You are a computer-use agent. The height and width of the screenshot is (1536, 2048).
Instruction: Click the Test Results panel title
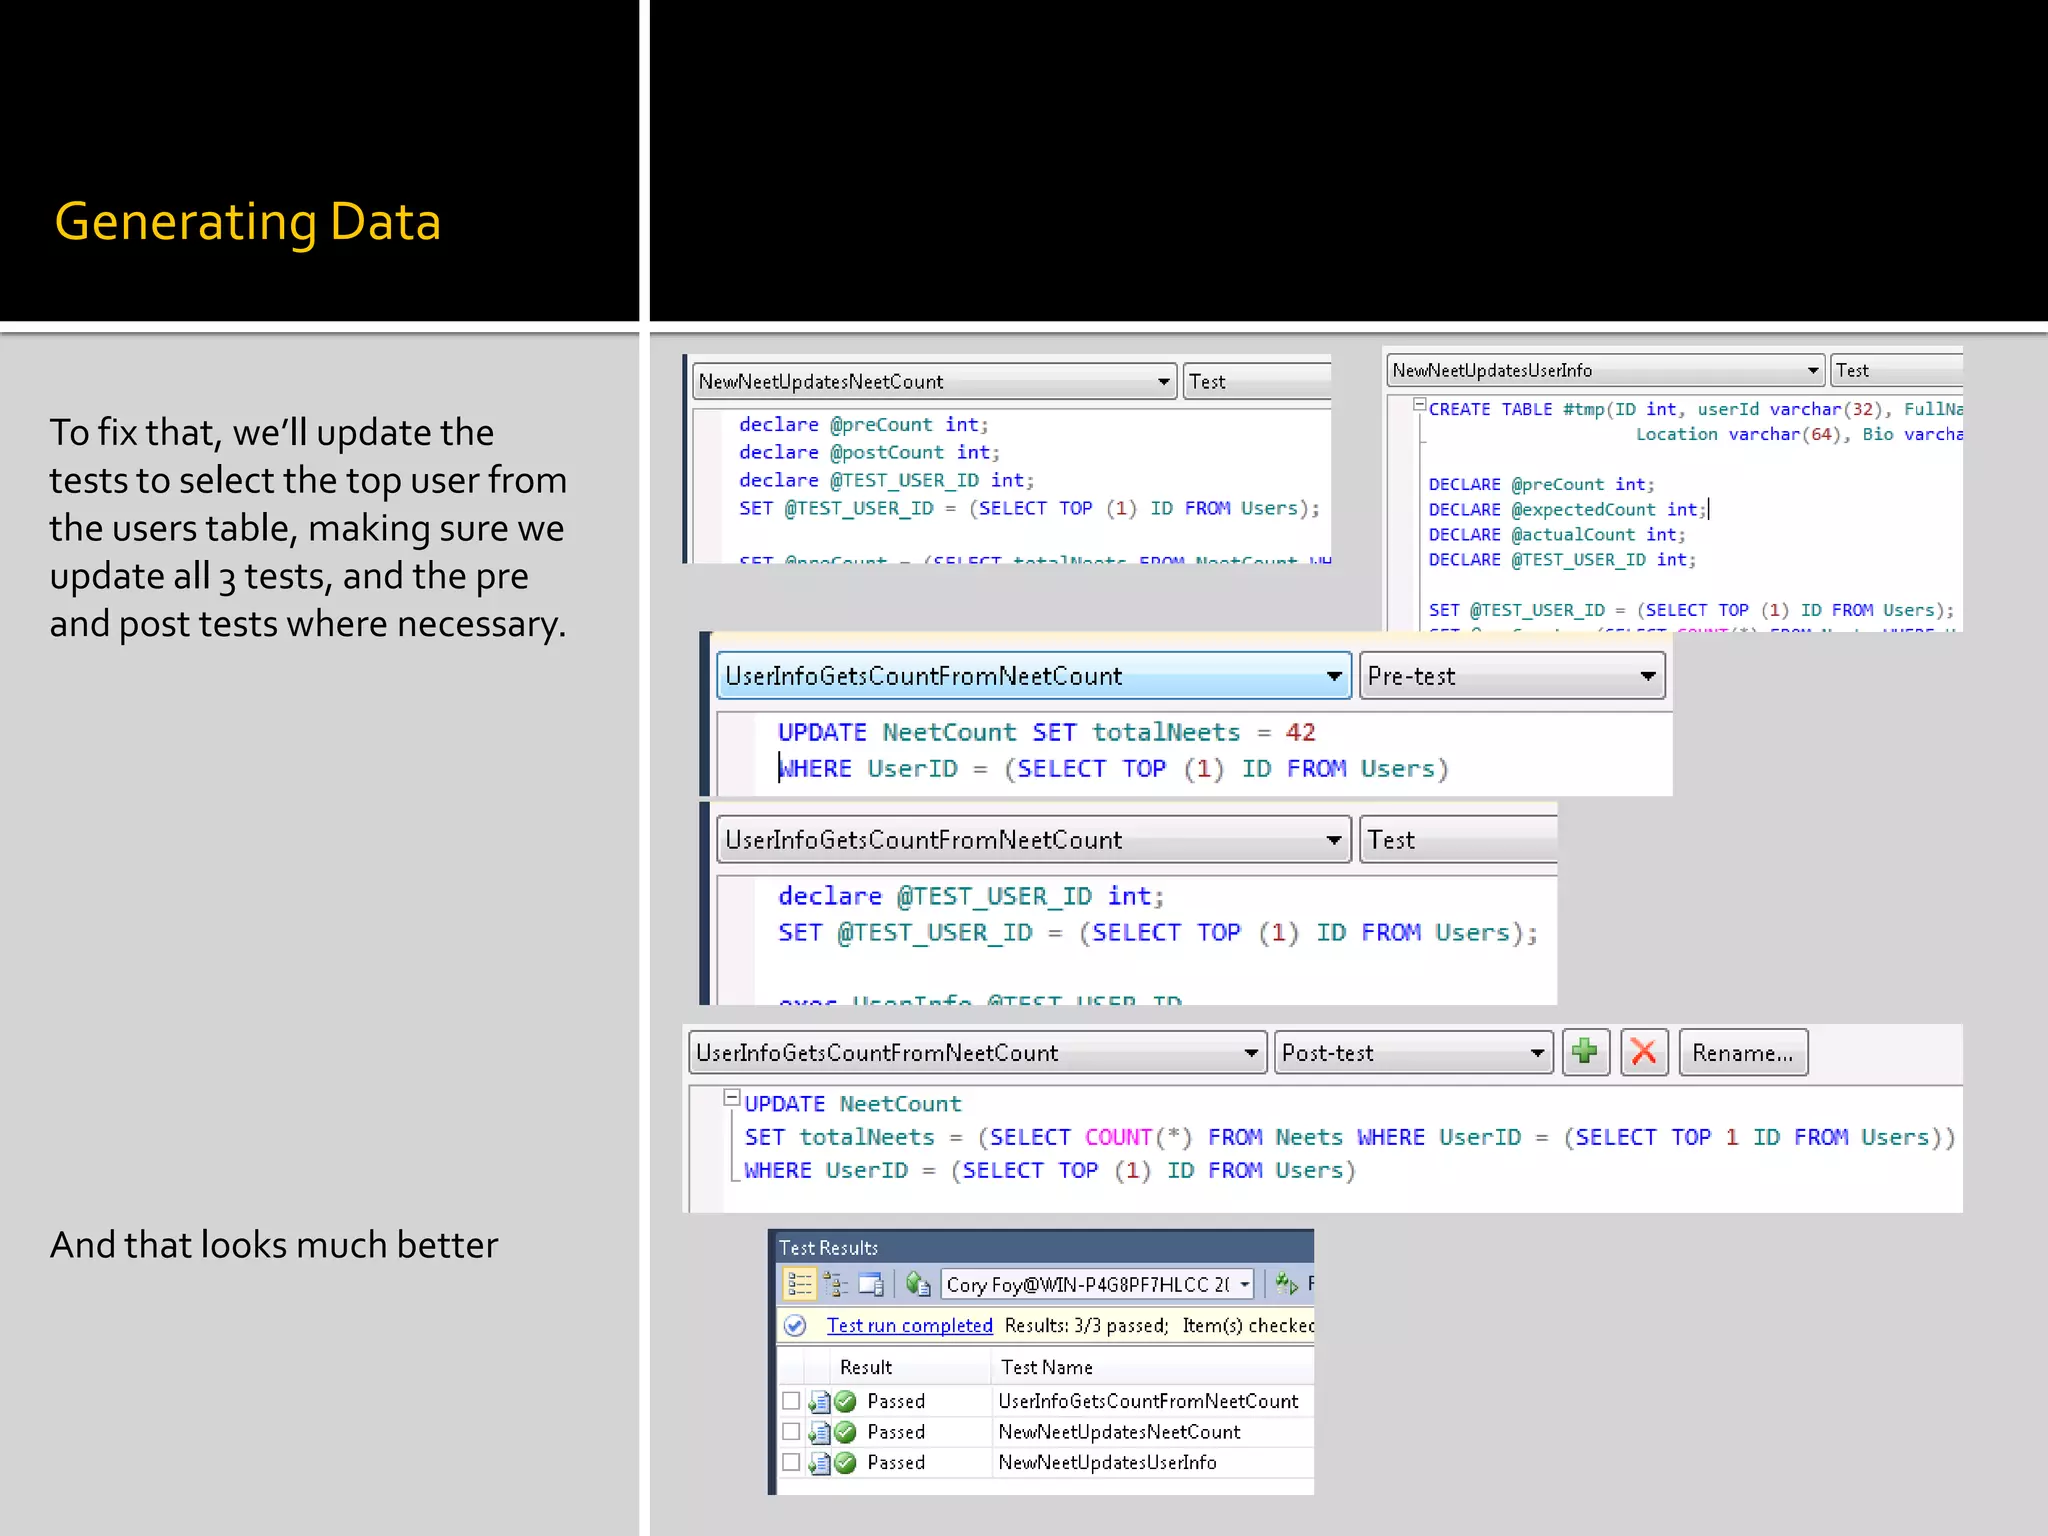[828, 1248]
